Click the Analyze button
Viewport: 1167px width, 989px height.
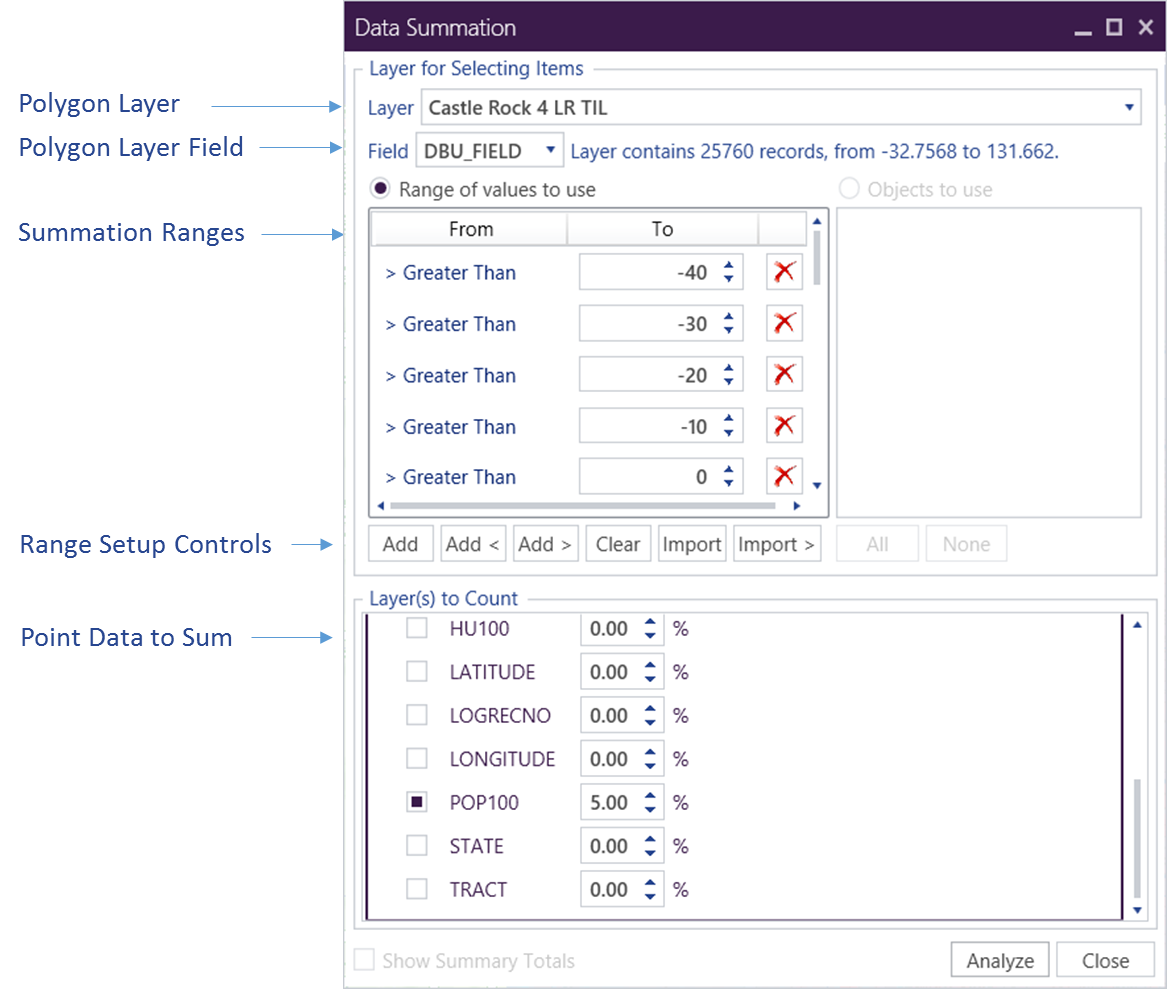coord(999,960)
